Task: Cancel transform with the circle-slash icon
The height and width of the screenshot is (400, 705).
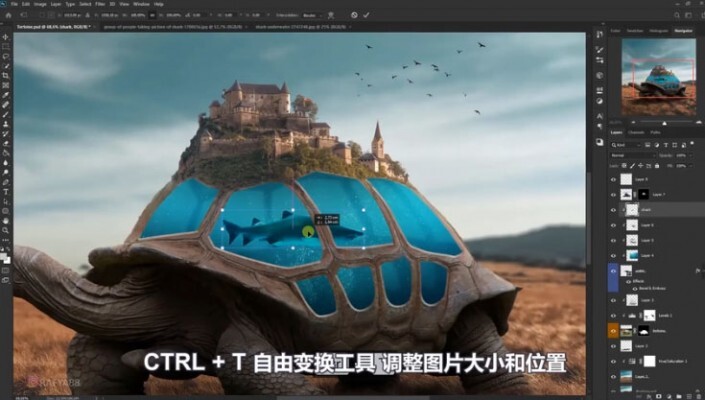Action: [354, 15]
